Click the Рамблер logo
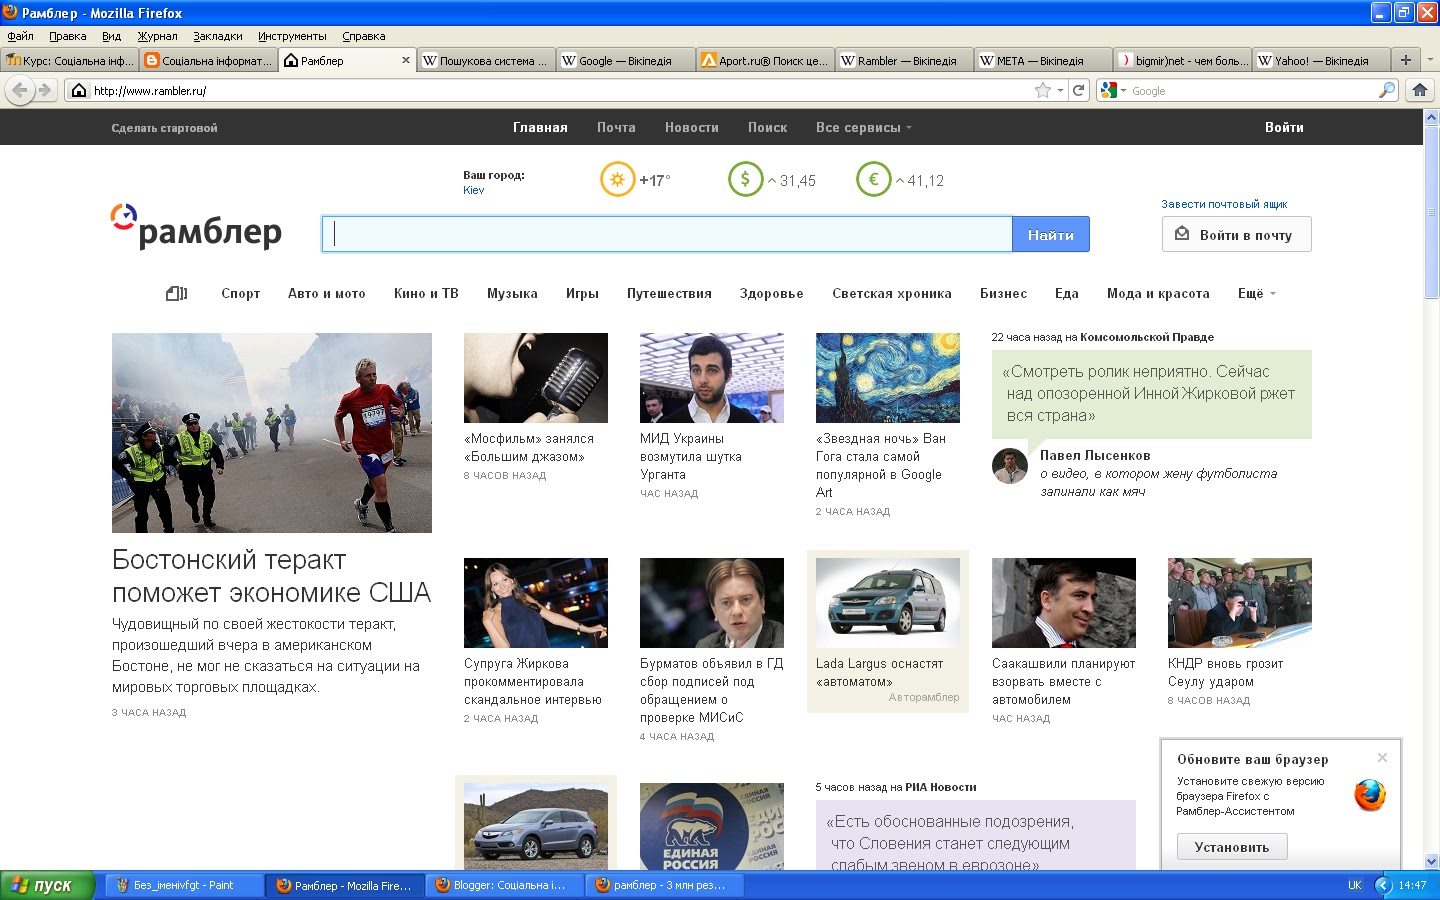 196,228
